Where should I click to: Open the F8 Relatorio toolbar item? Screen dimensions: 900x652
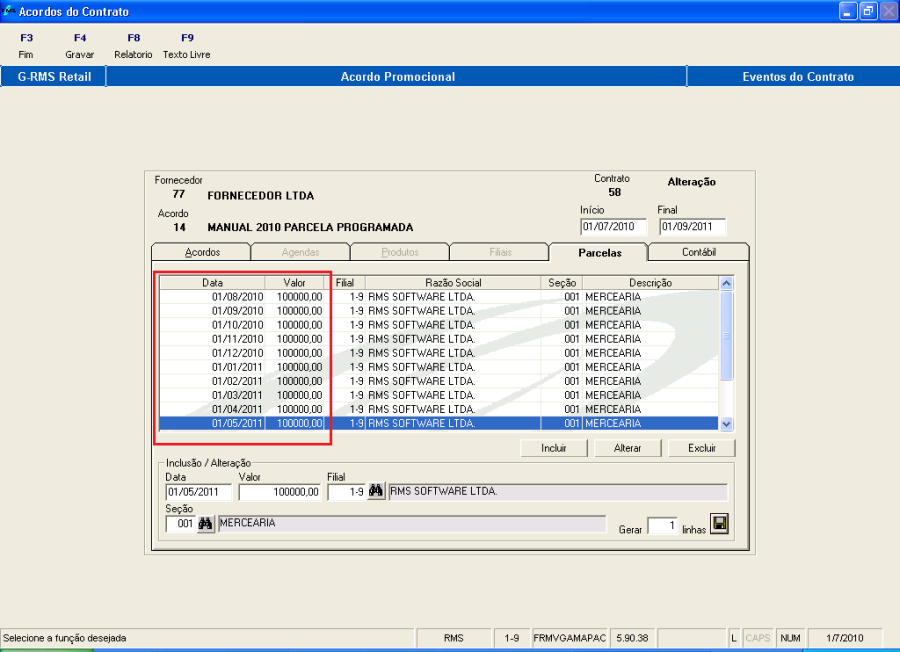coord(133,46)
